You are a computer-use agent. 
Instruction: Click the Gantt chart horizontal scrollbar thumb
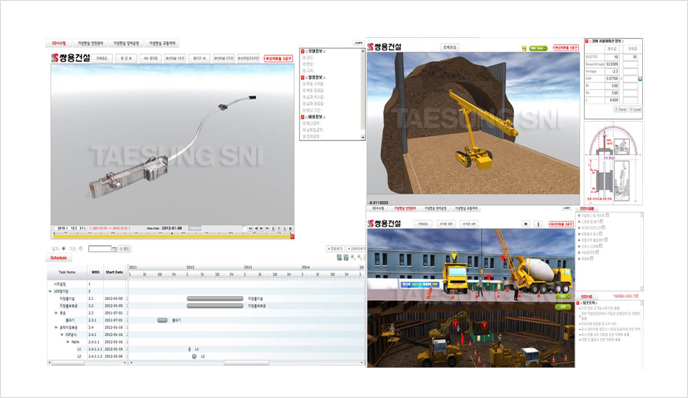tap(246, 363)
